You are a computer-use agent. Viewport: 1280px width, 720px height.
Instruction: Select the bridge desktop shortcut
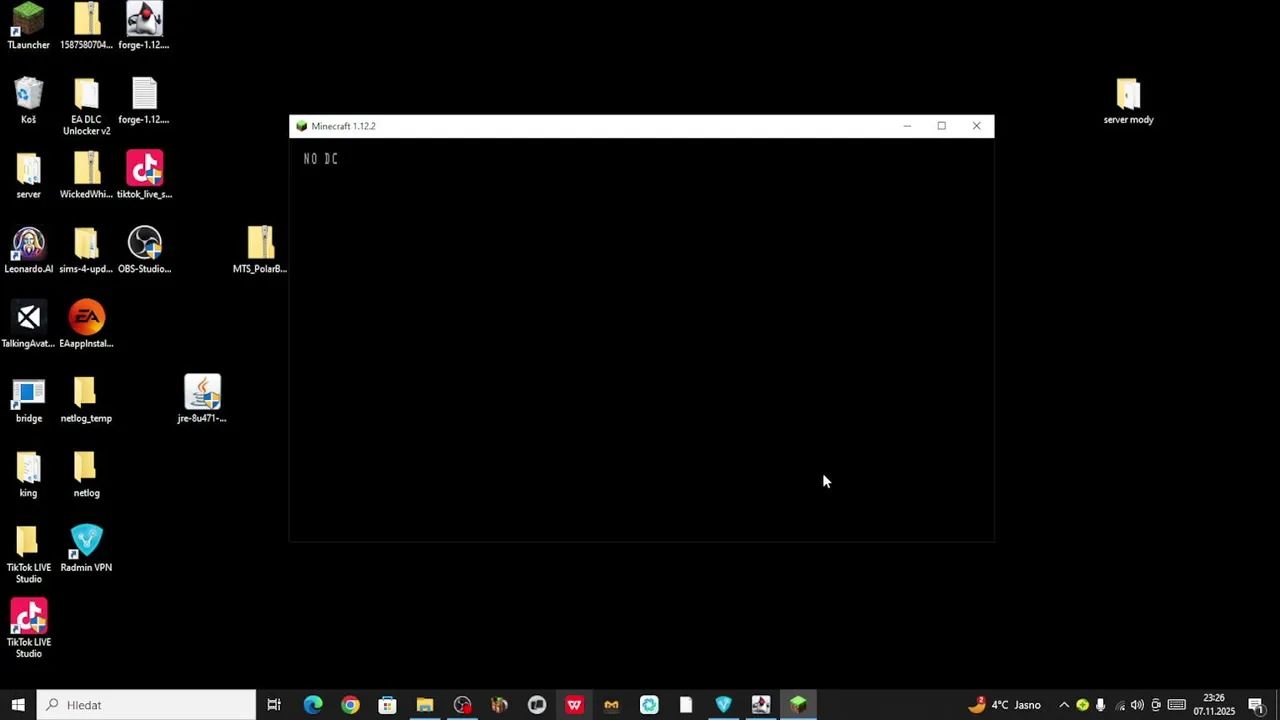28,400
